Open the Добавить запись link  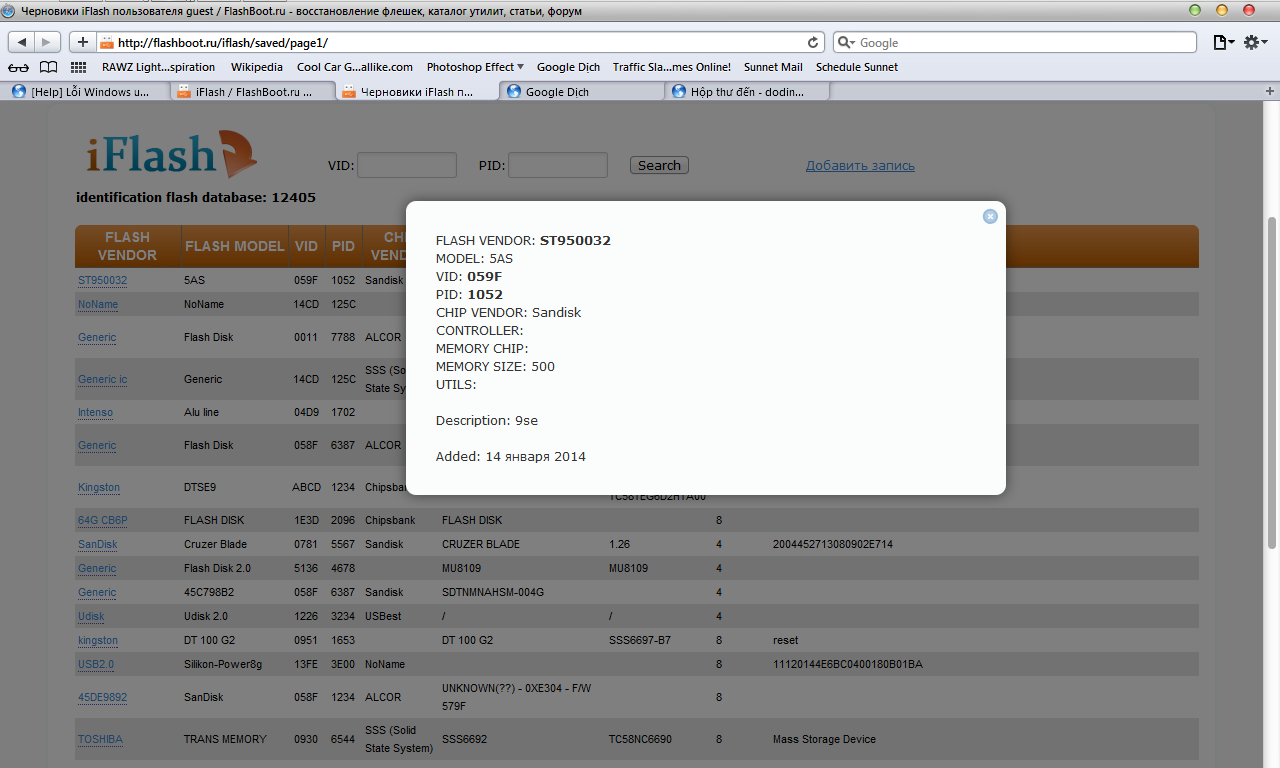coord(860,166)
